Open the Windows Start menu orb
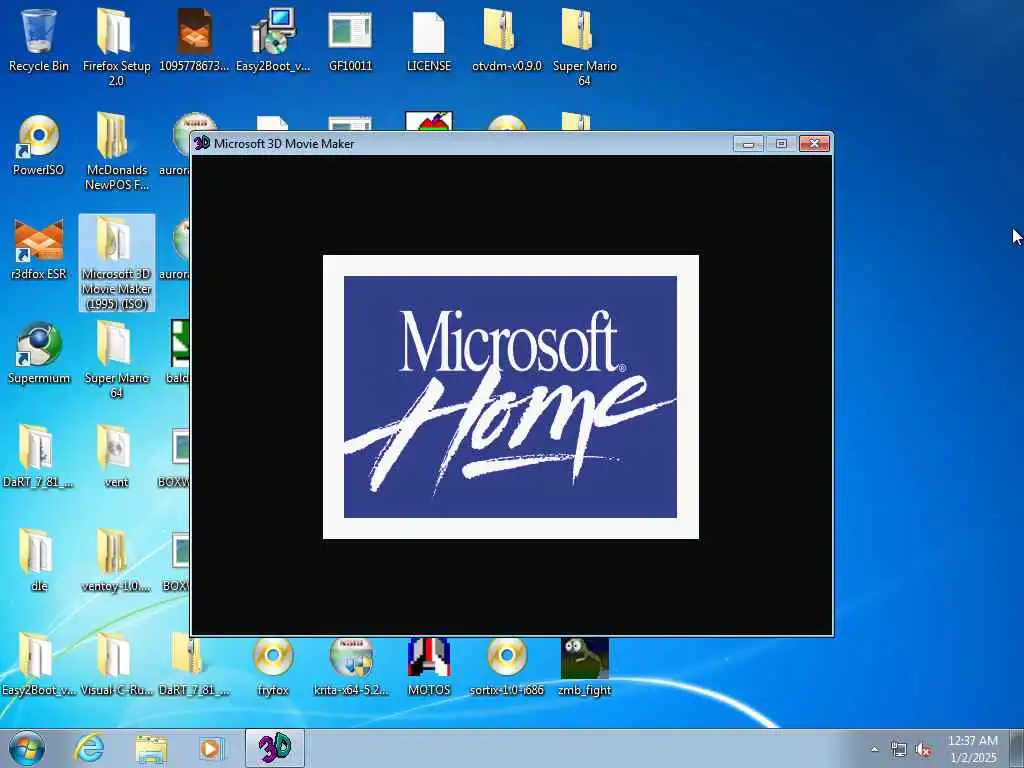The height and width of the screenshot is (768, 1024). coord(27,748)
